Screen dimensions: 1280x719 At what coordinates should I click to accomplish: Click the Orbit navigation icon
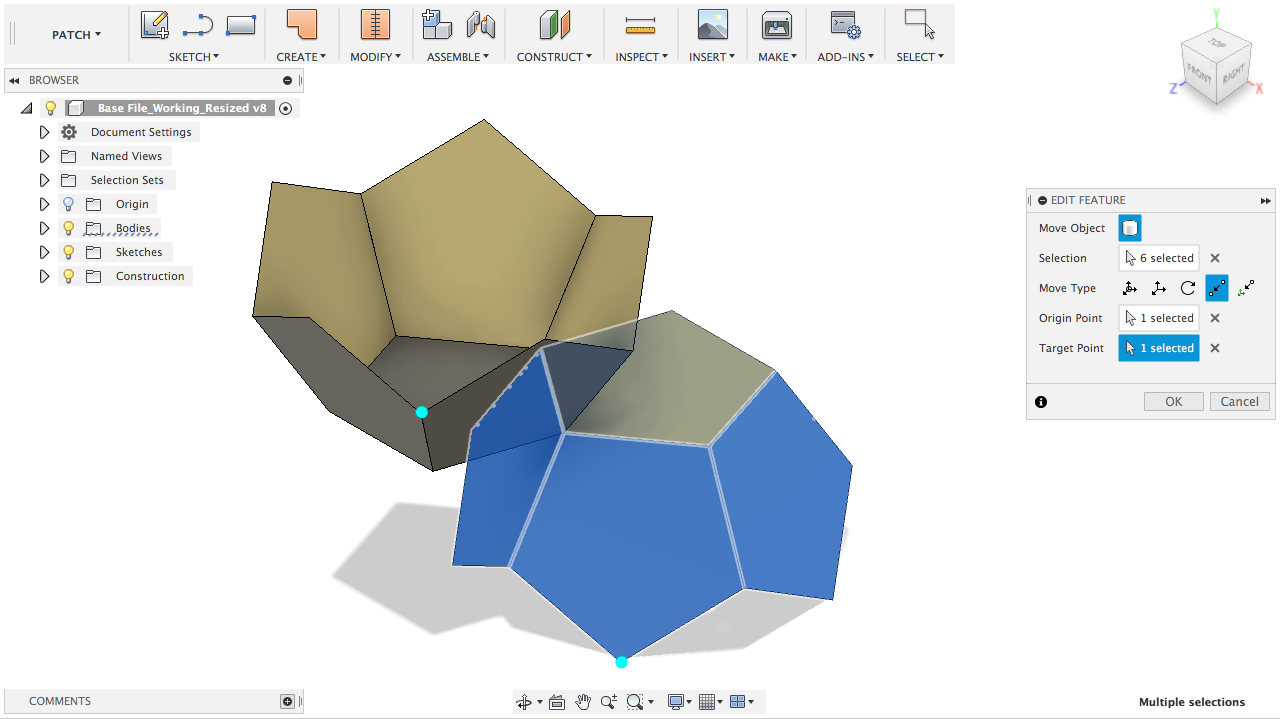click(524, 702)
